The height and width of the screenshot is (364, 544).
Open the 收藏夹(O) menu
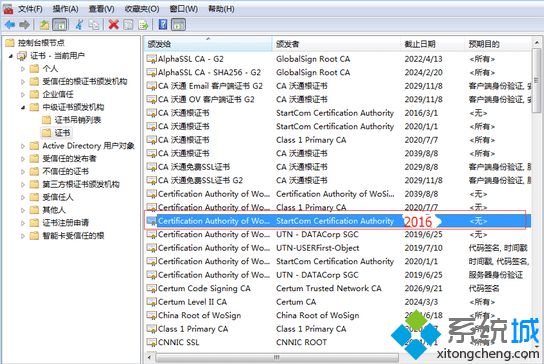tap(142, 9)
